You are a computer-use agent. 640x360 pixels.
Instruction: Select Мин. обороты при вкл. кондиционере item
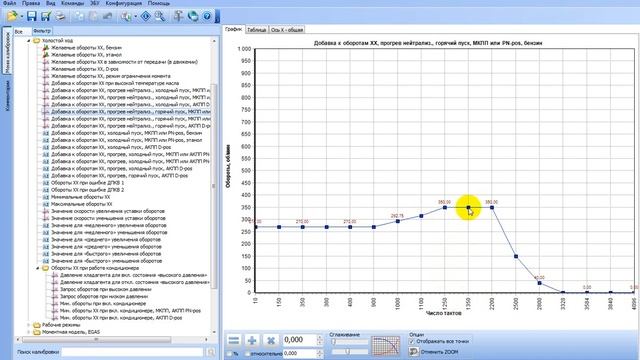103,304
